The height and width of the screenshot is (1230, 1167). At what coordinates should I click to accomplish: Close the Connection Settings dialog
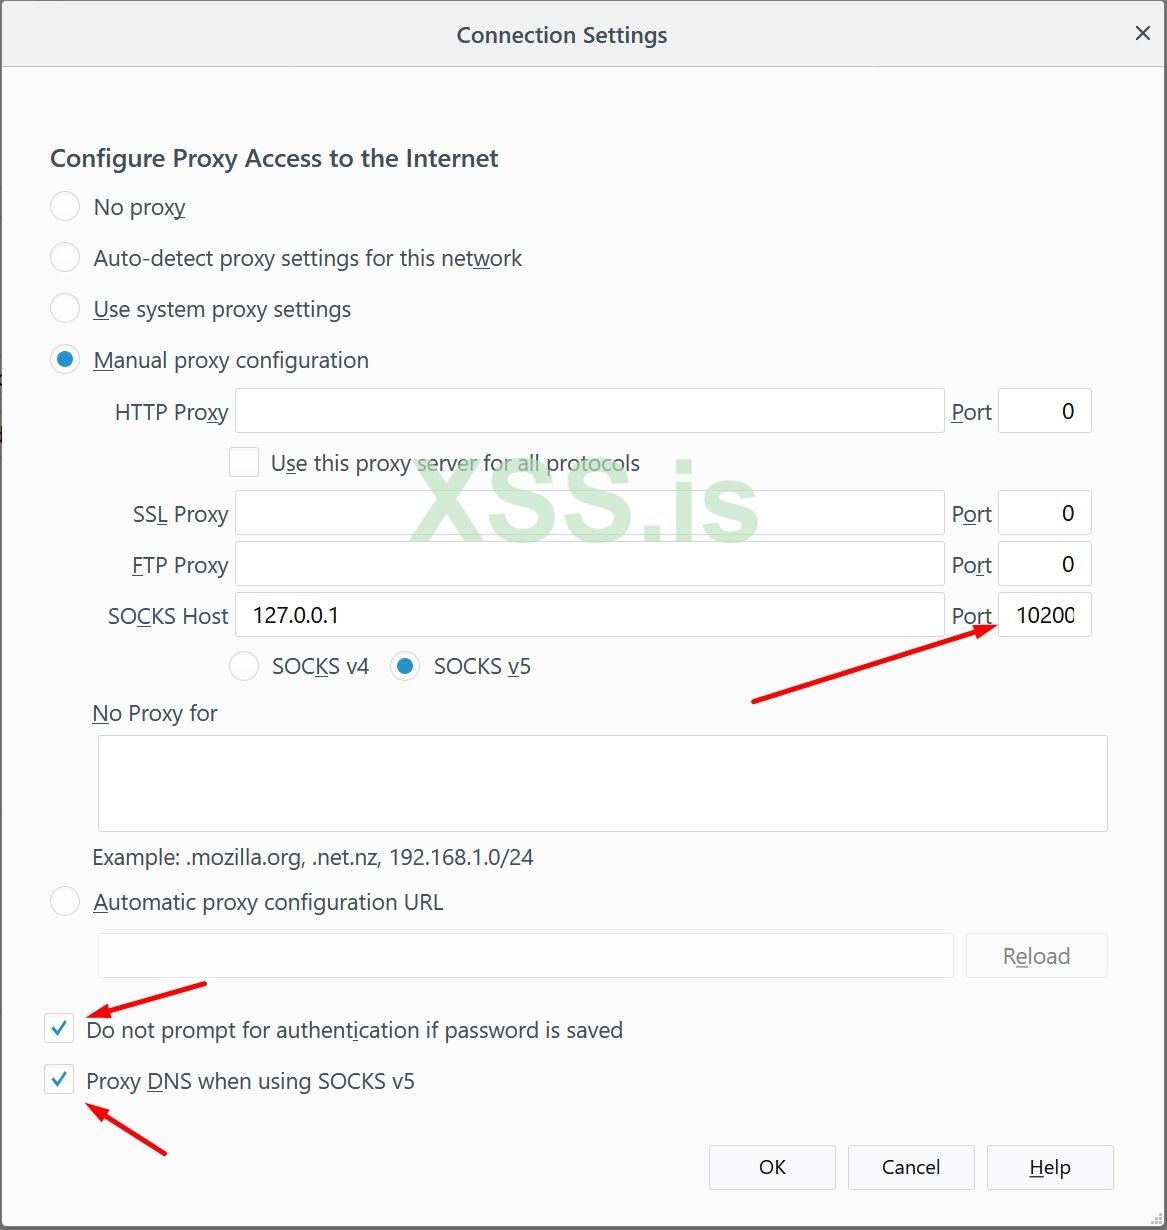pyautogui.click(x=1142, y=34)
